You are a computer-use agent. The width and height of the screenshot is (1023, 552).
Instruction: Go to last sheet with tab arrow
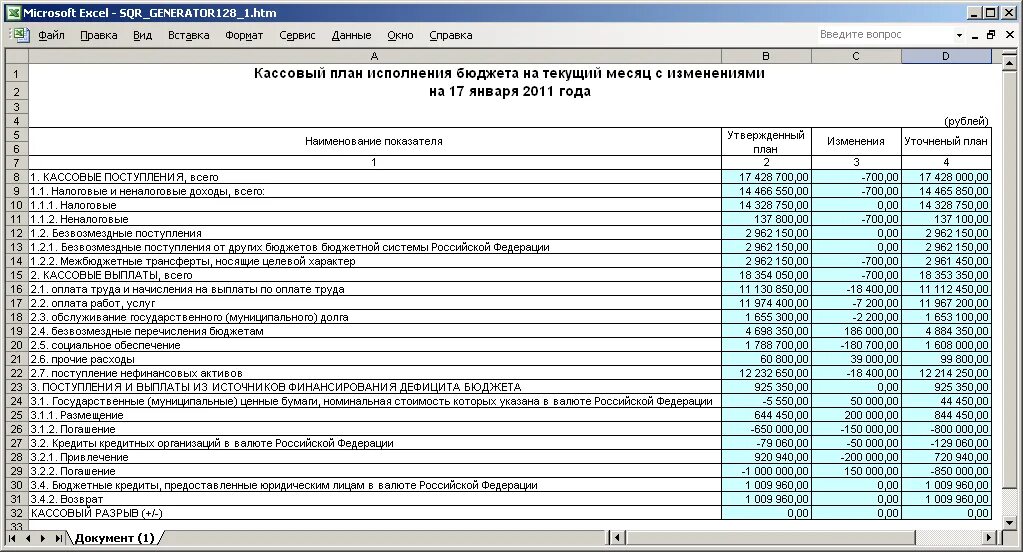coord(59,538)
